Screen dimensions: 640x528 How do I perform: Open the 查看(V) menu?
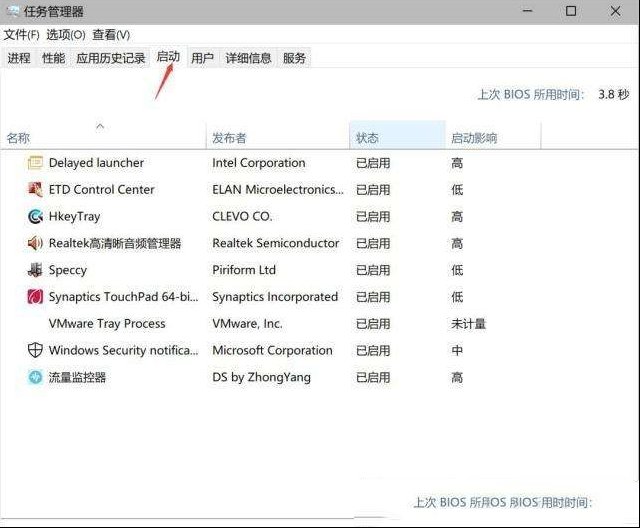[111, 35]
